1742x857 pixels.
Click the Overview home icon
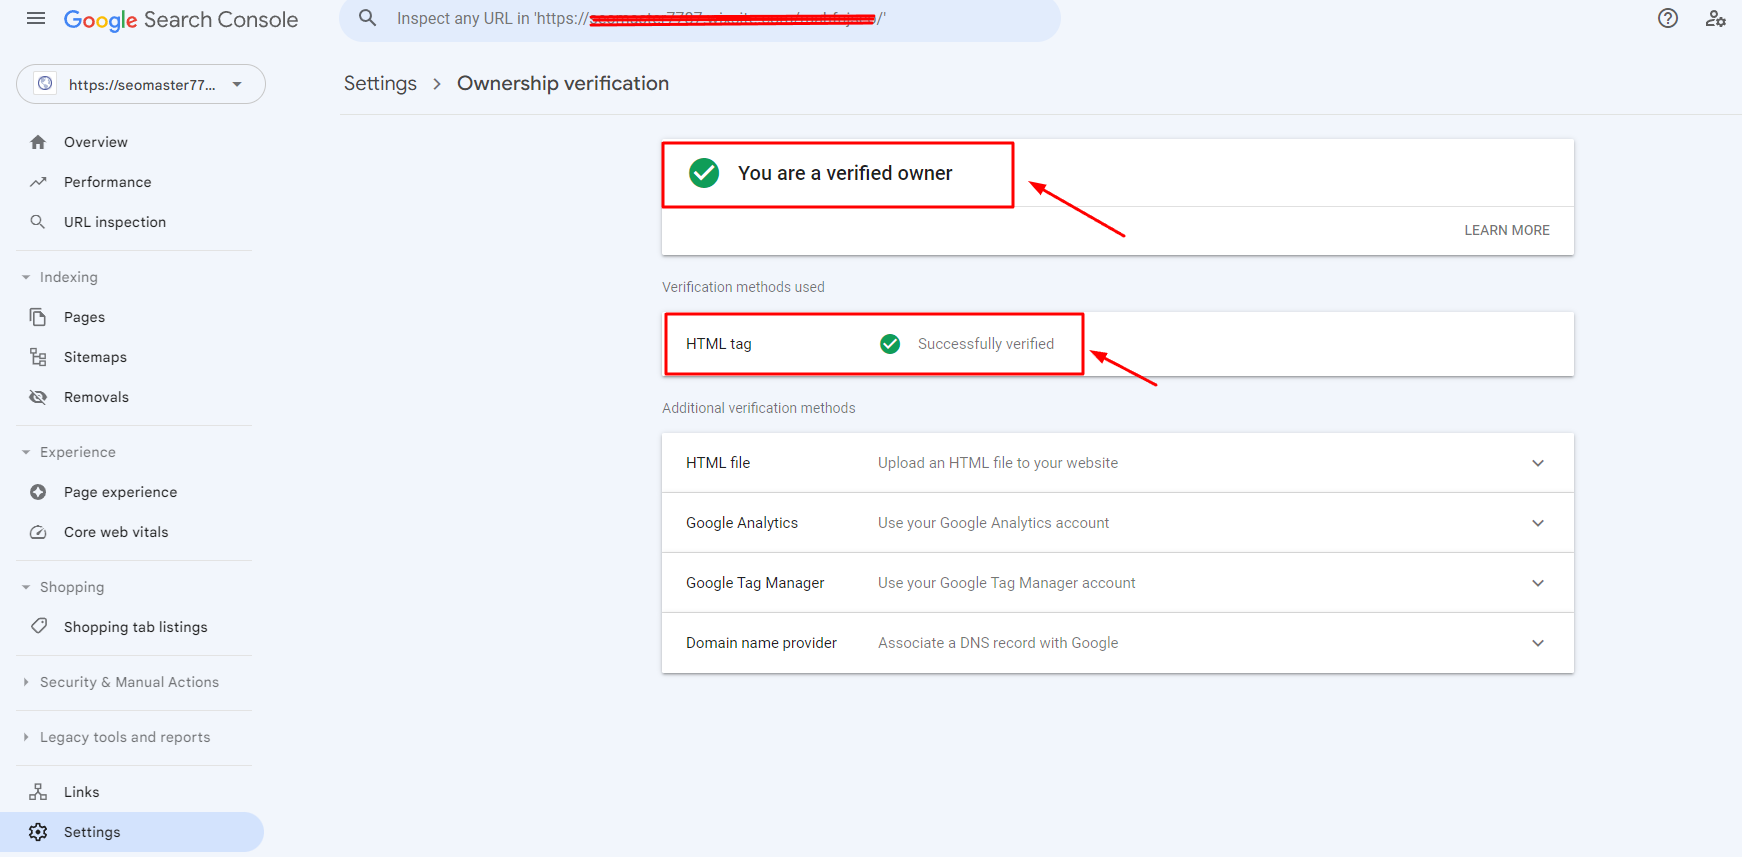[38, 142]
